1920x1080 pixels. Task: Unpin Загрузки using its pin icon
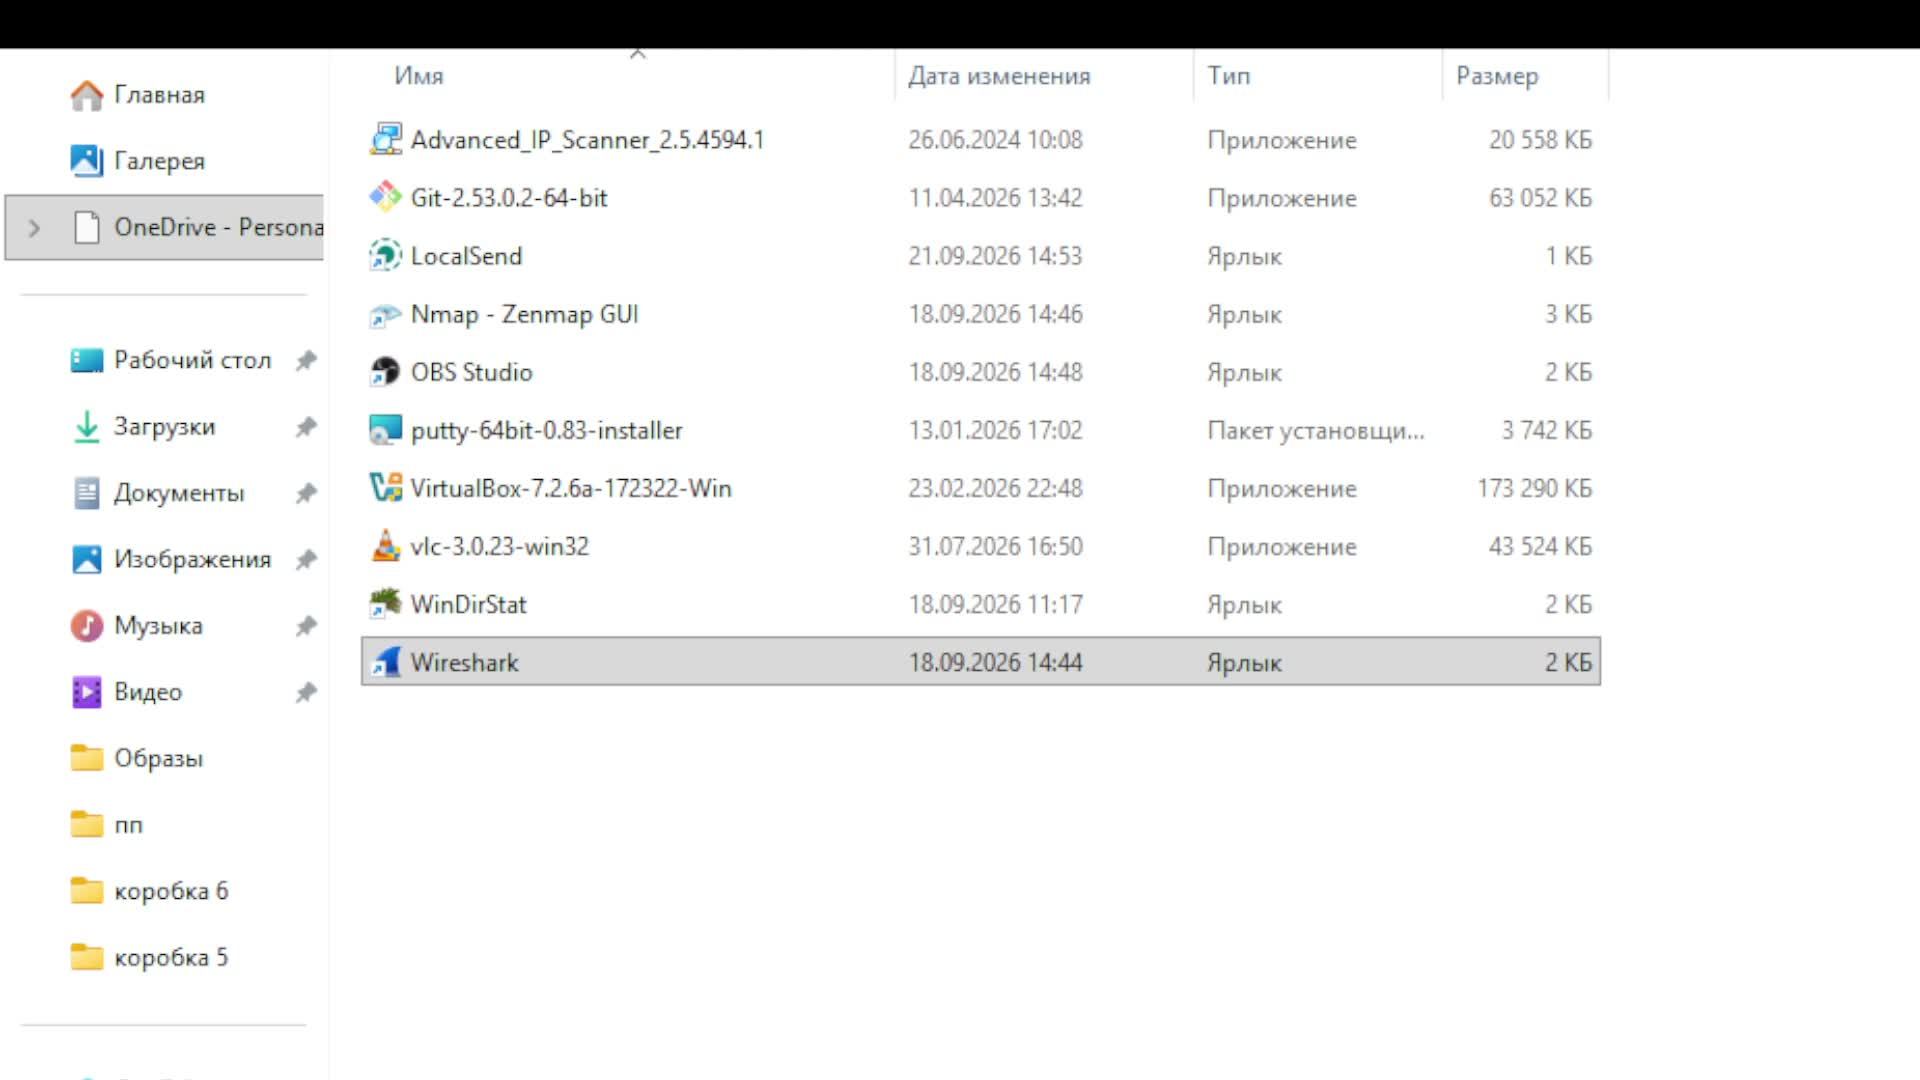306,427
